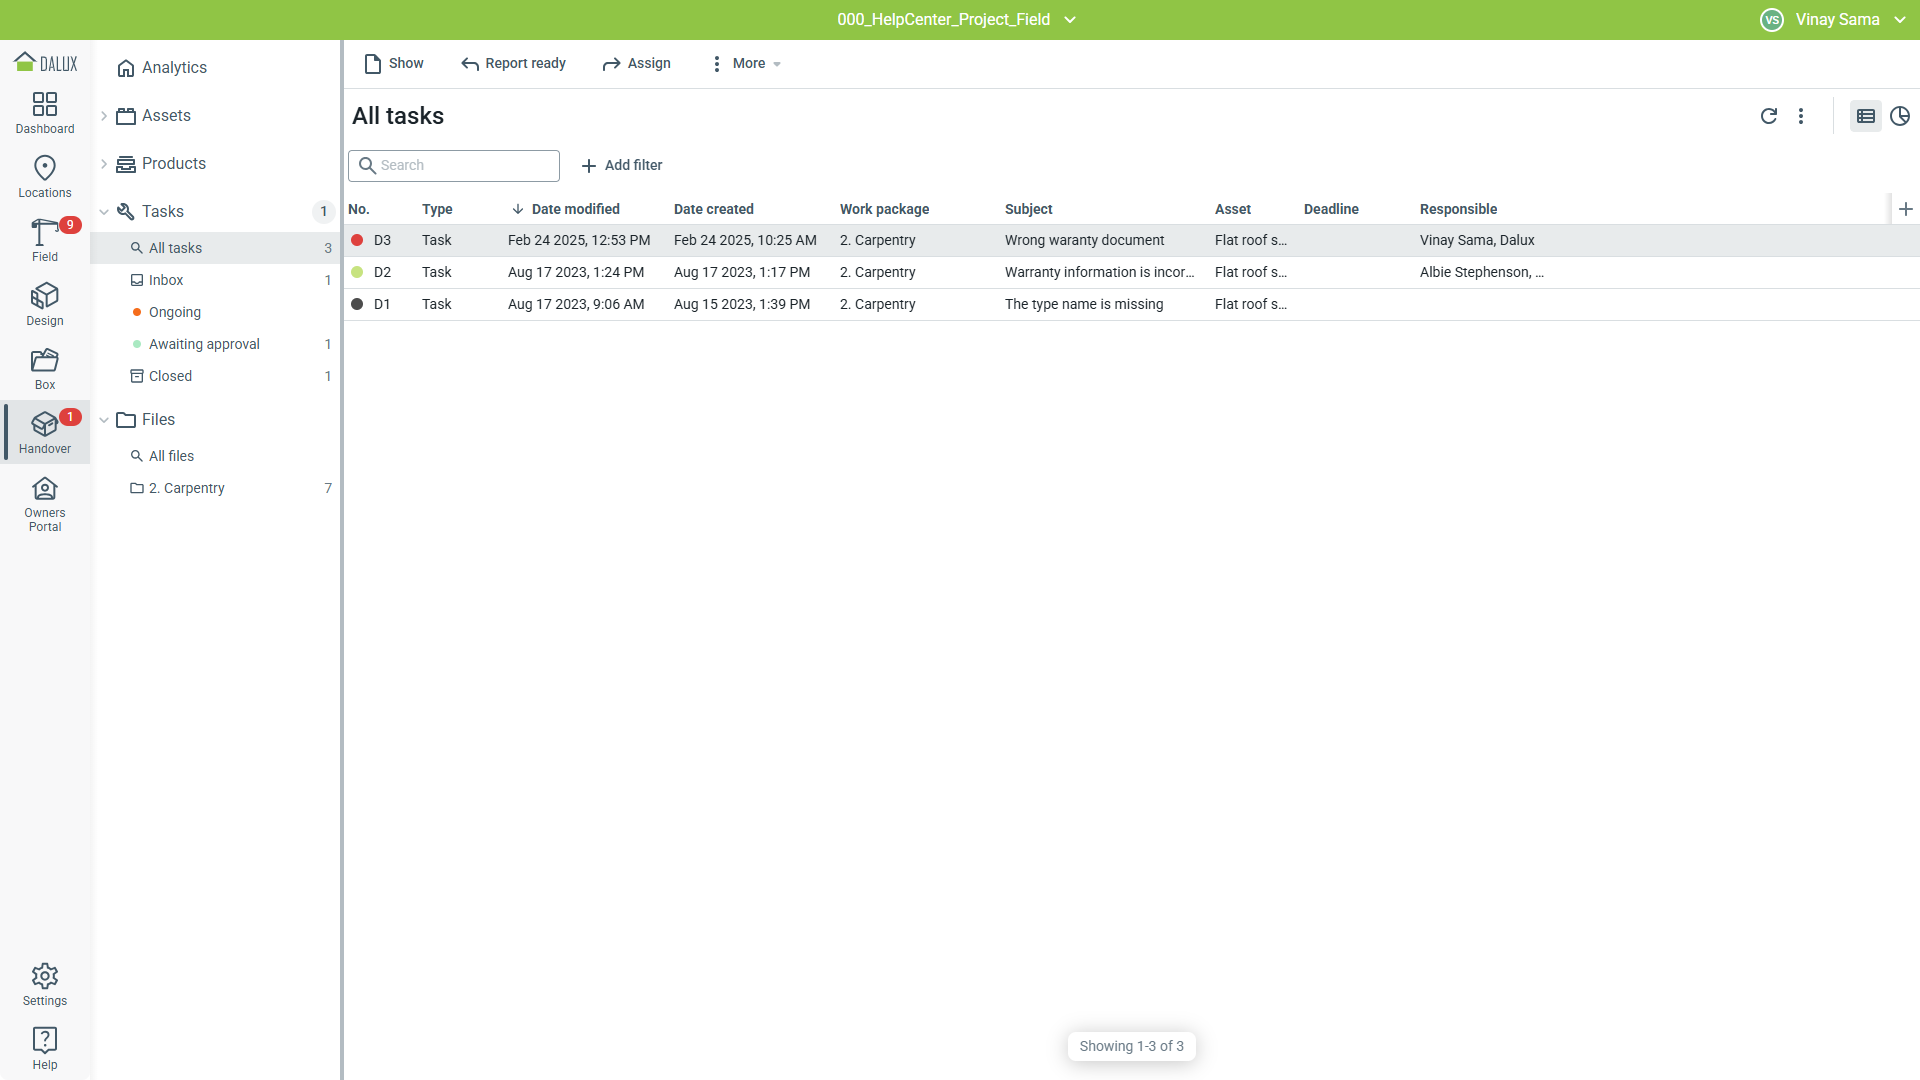Expand the Assets tree node

click(x=104, y=116)
